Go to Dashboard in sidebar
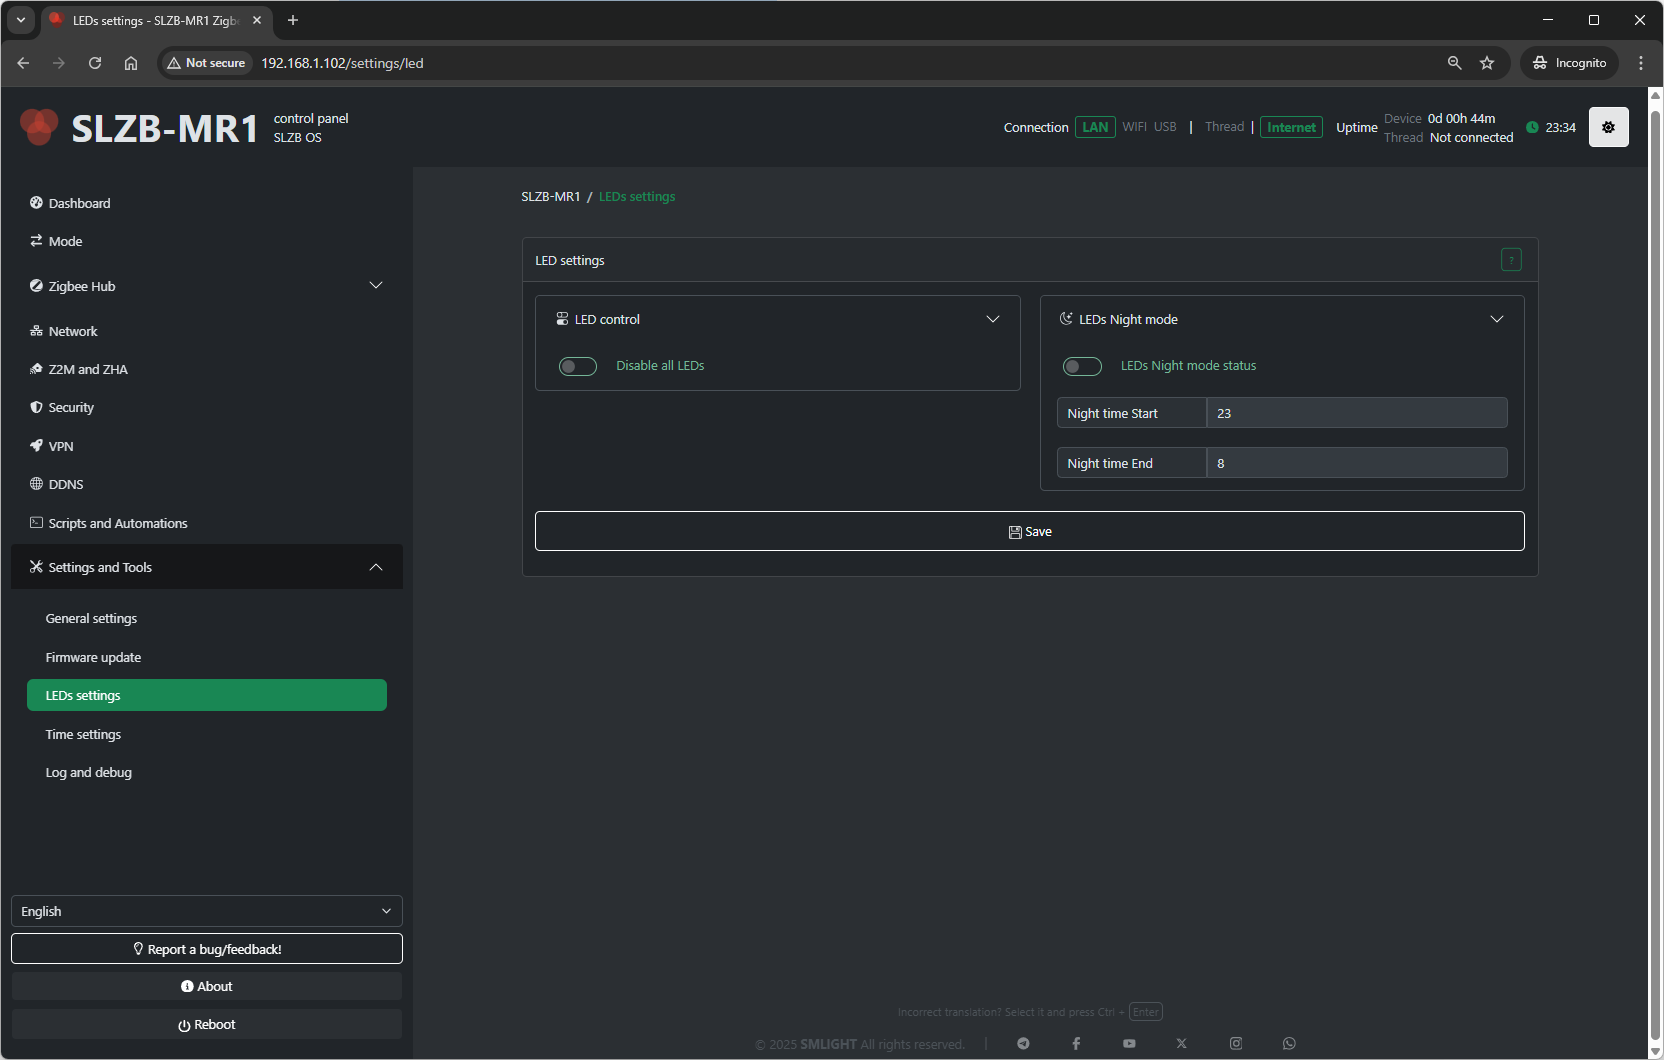The height and width of the screenshot is (1060, 1664). pyautogui.click(x=79, y=203)
